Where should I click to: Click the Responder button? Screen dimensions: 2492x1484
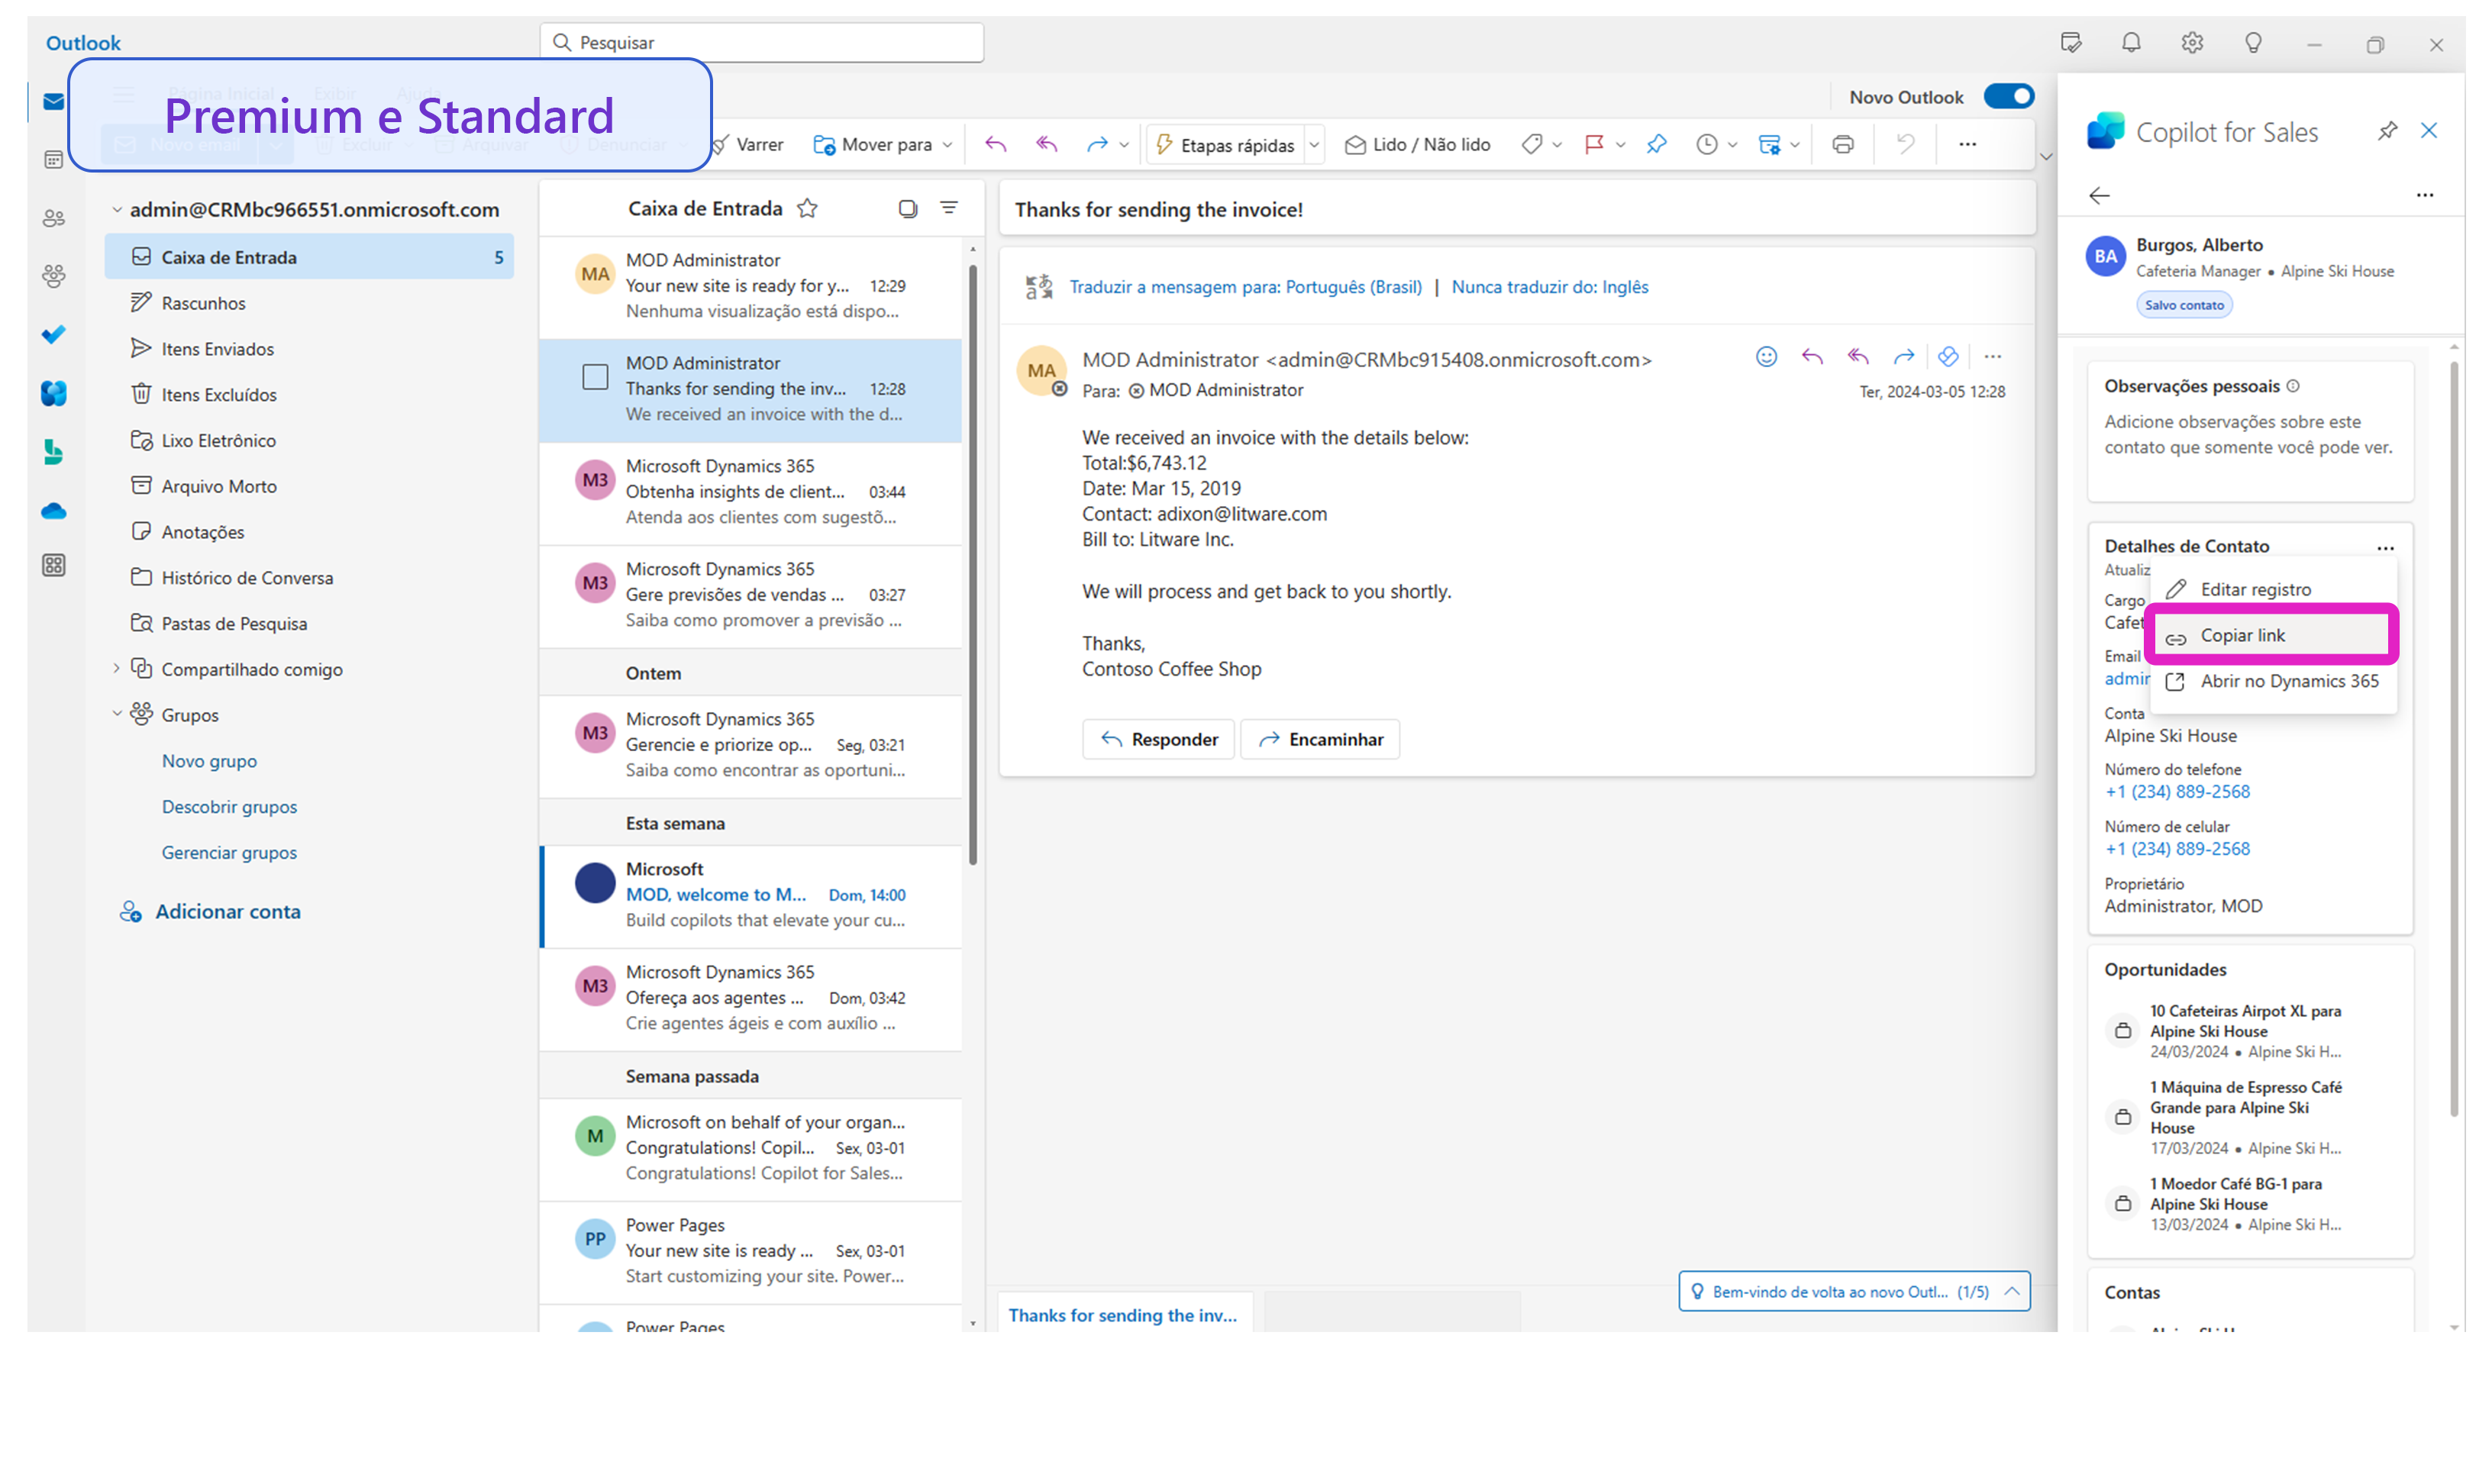point(1159,740)
